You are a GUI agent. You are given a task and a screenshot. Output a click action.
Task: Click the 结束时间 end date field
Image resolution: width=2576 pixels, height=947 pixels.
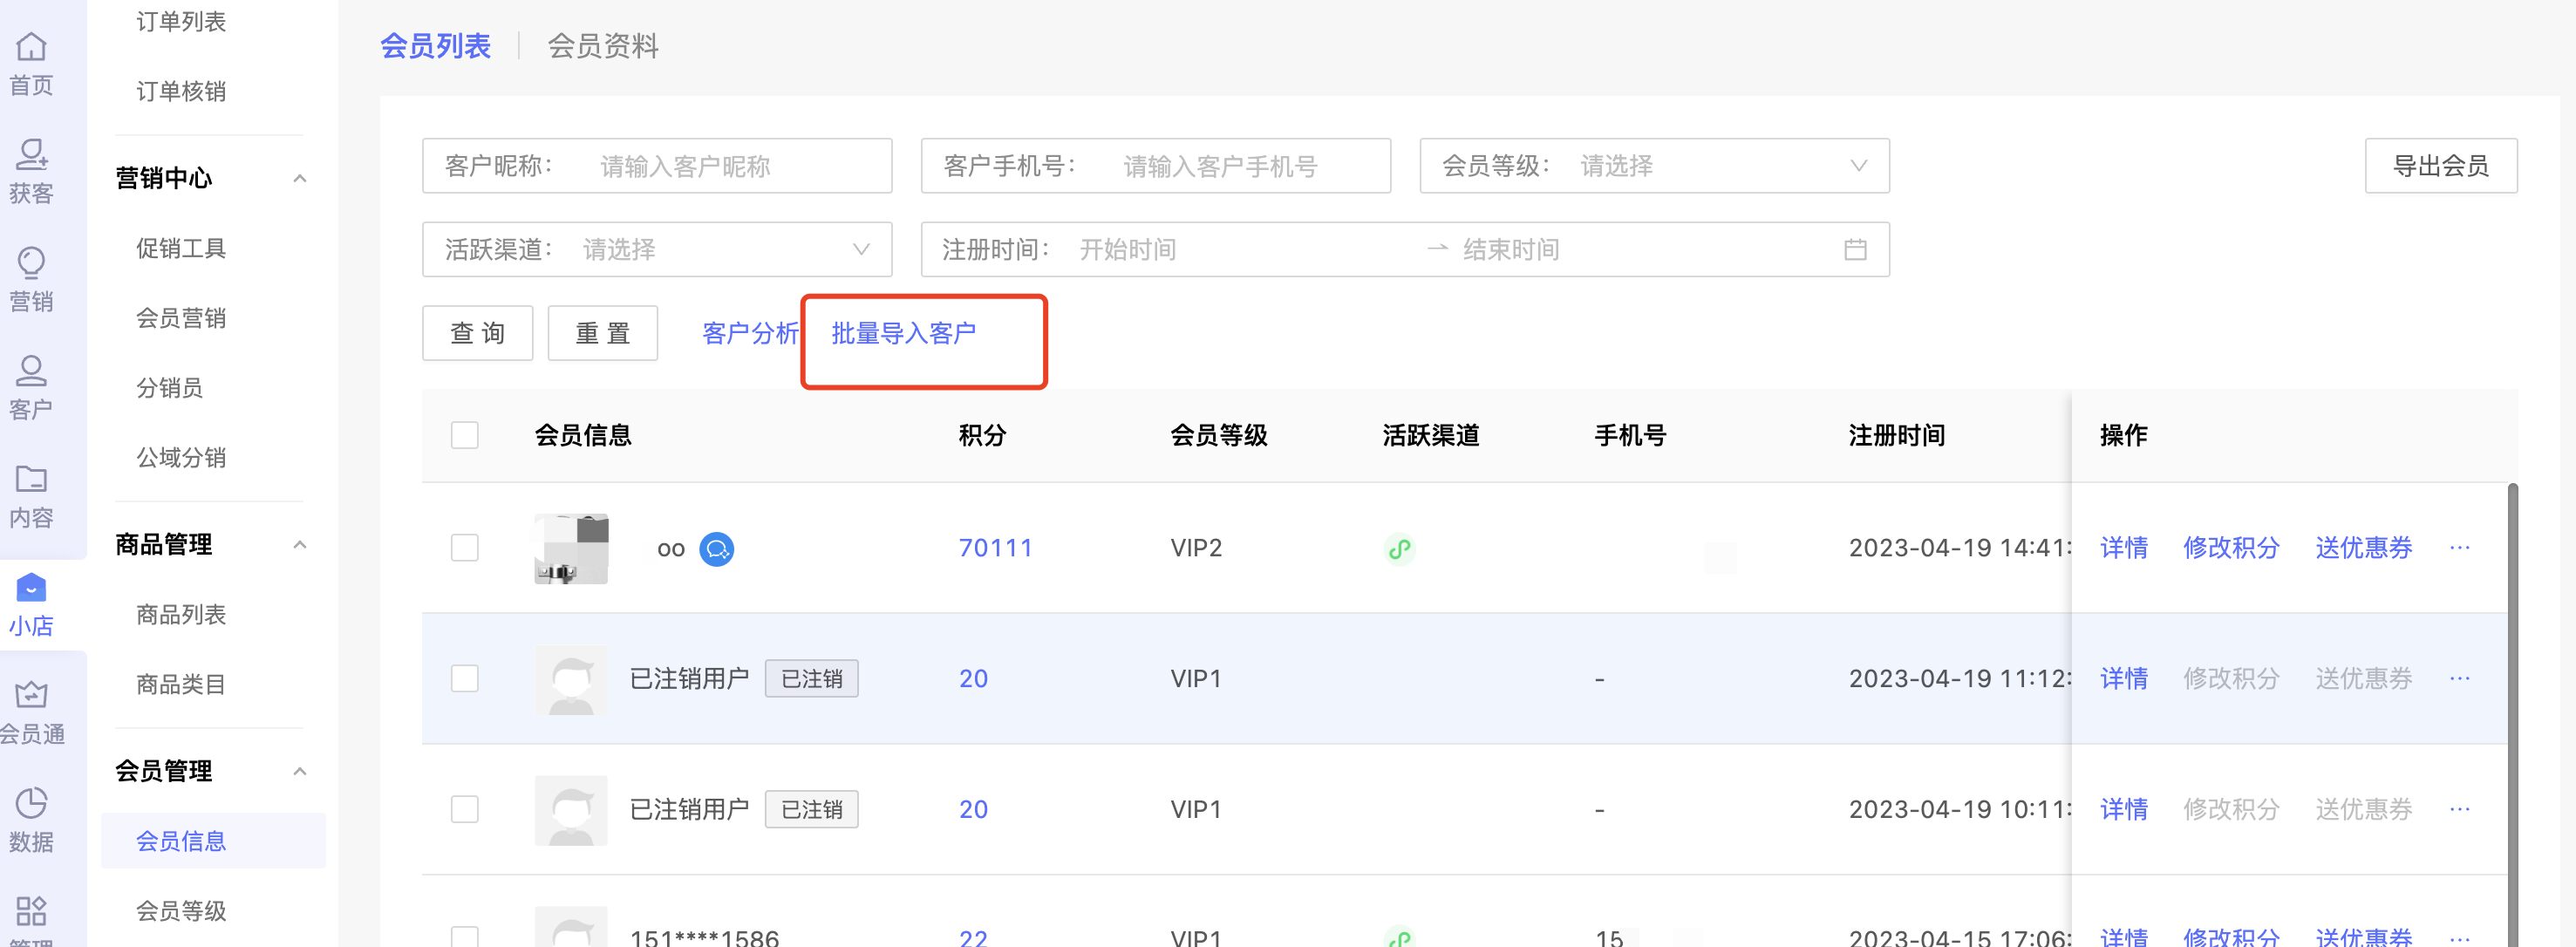click(1511, 249)
